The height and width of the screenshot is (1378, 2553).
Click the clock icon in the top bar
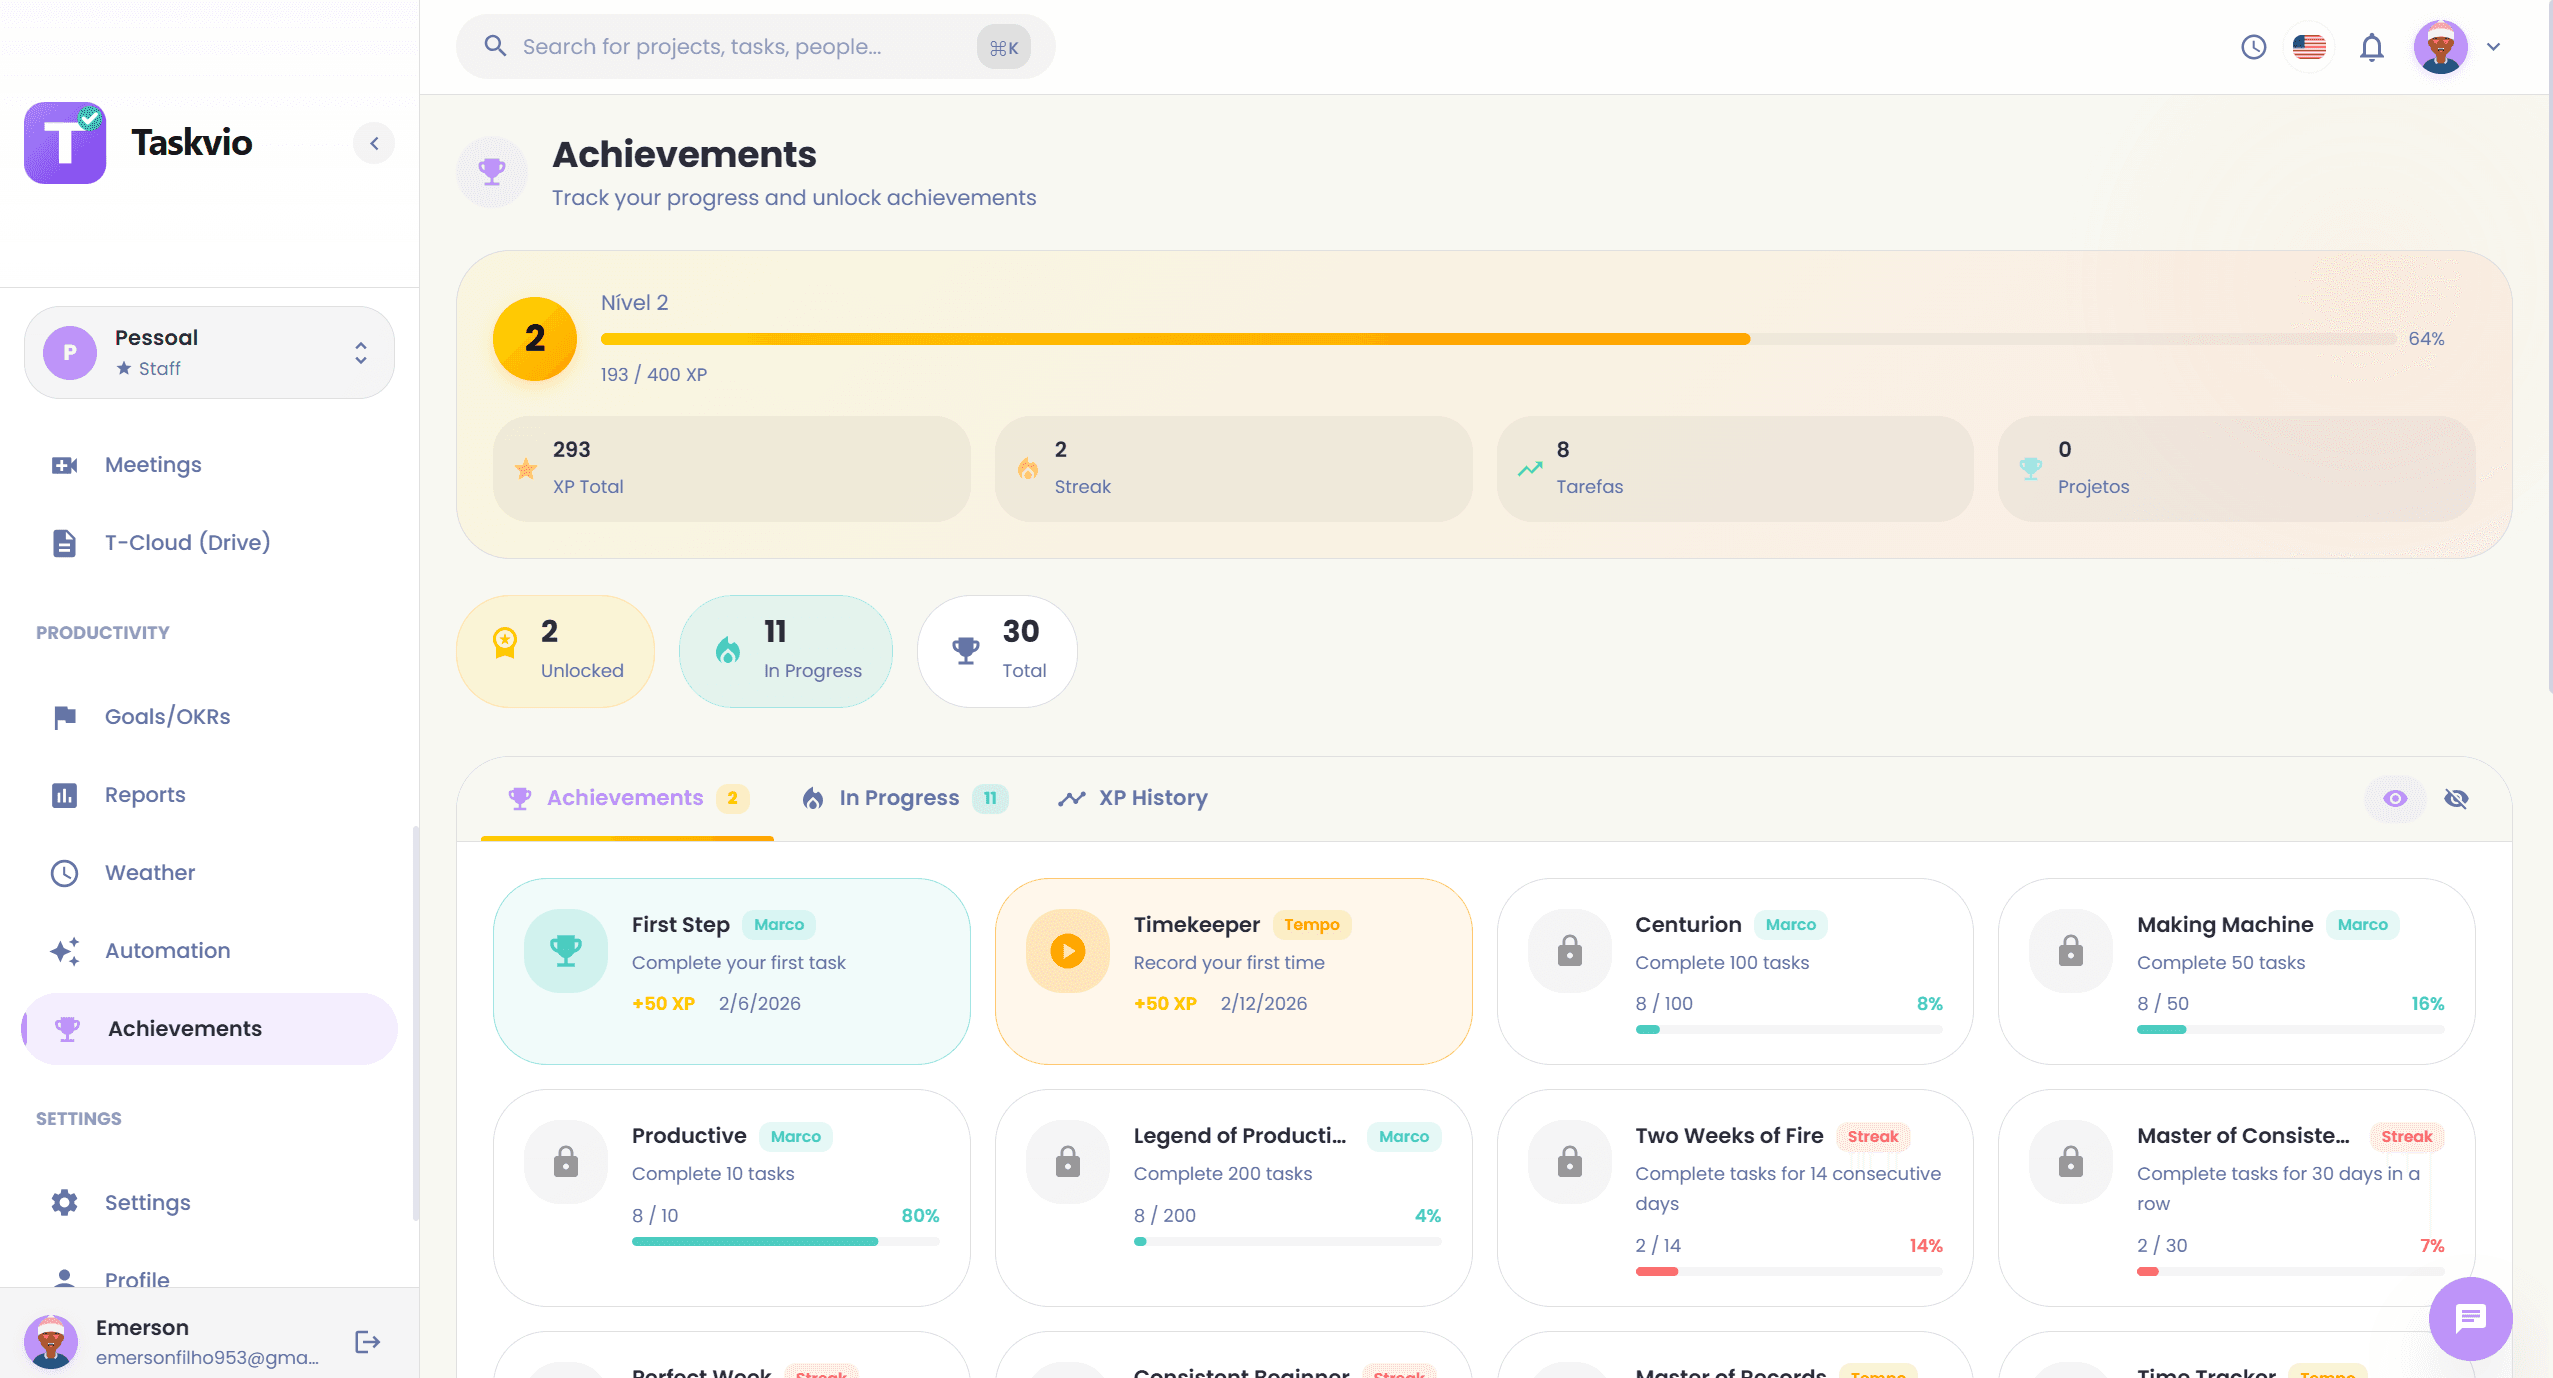pos(2253,46)
